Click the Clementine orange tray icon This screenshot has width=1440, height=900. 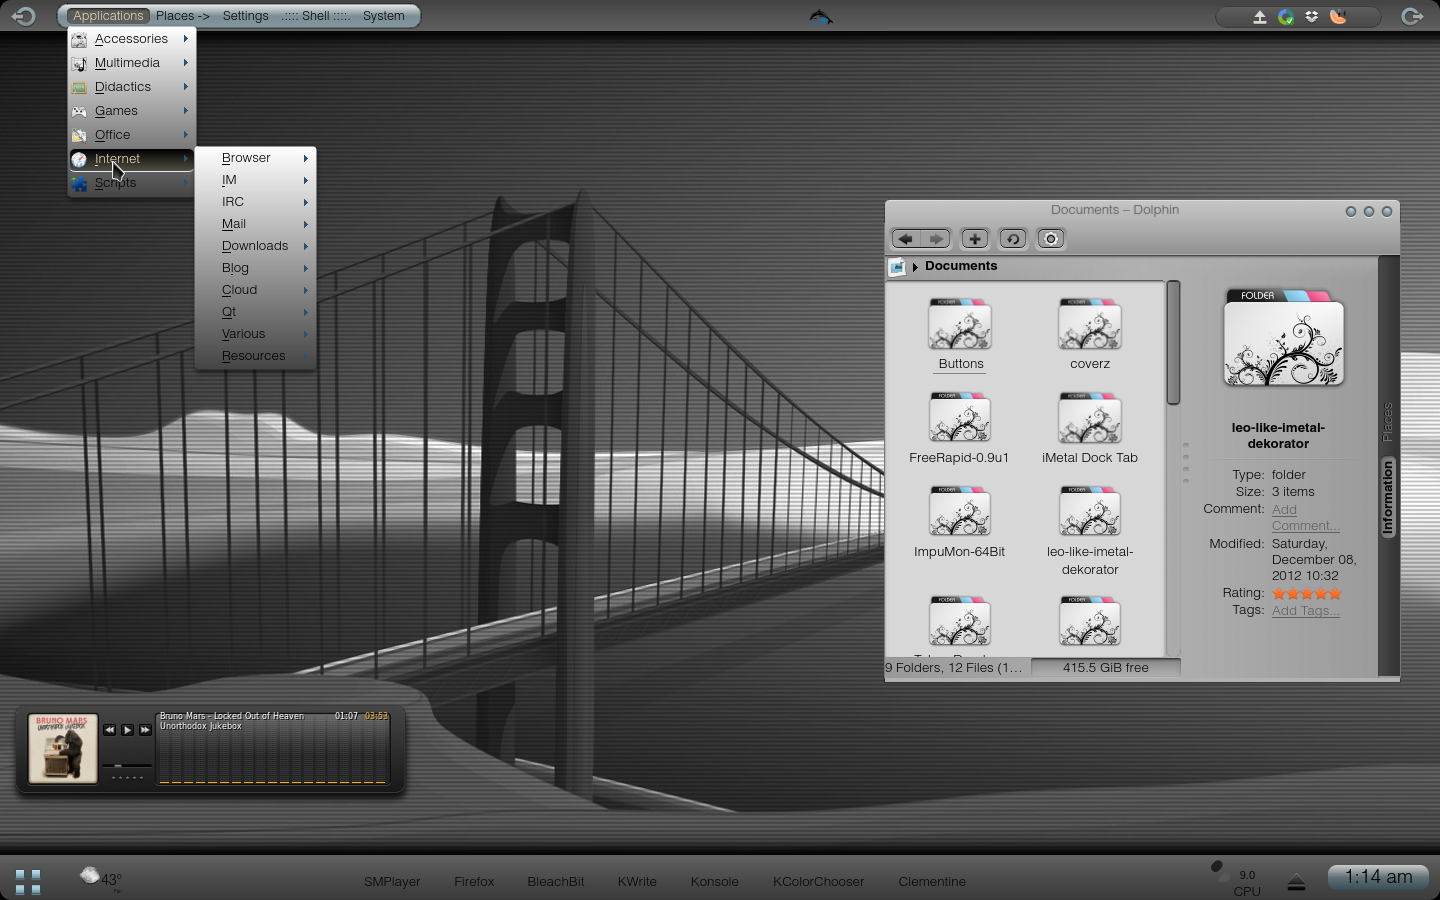point(1338,17)
